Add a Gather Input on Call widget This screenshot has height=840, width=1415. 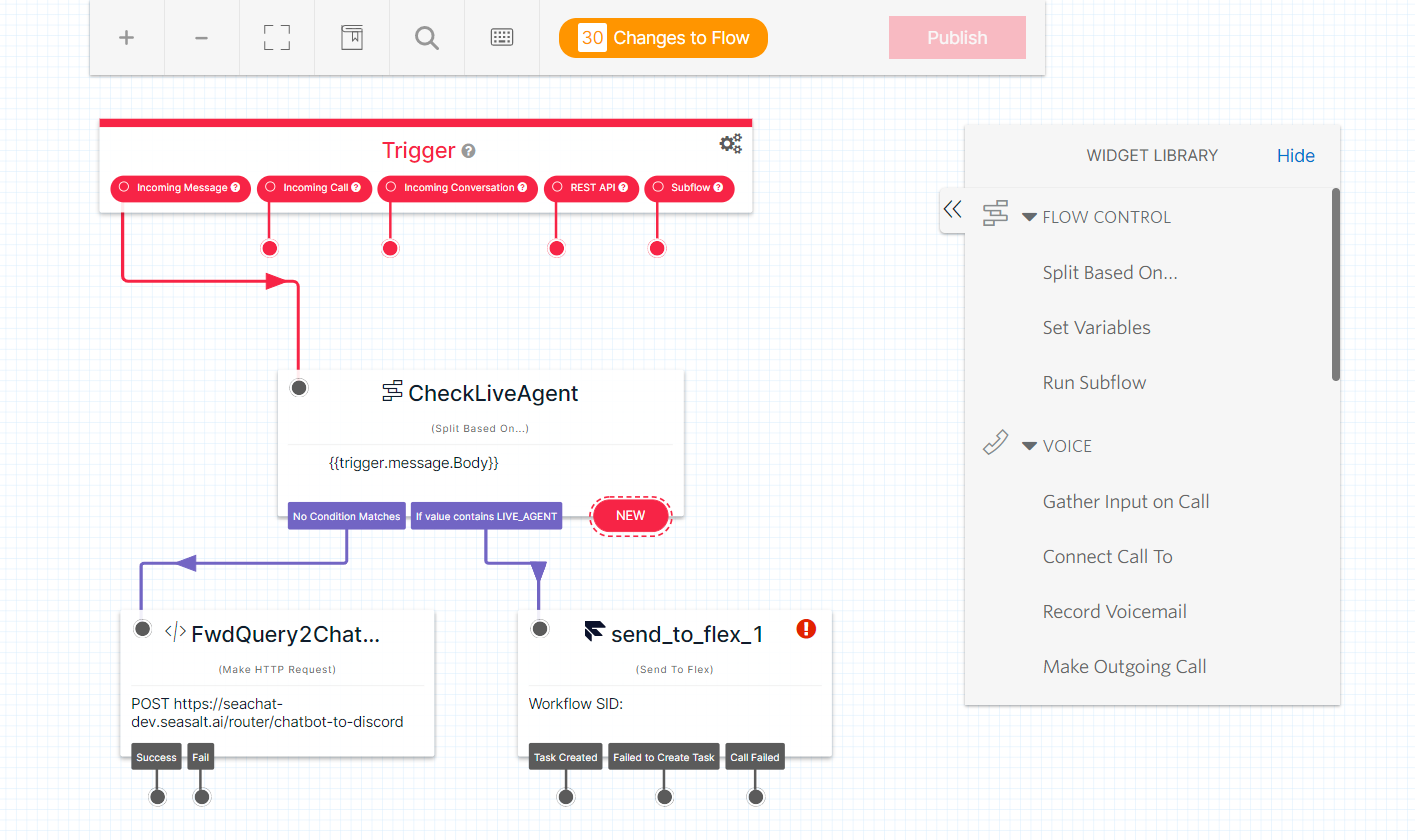[1125, 501]
